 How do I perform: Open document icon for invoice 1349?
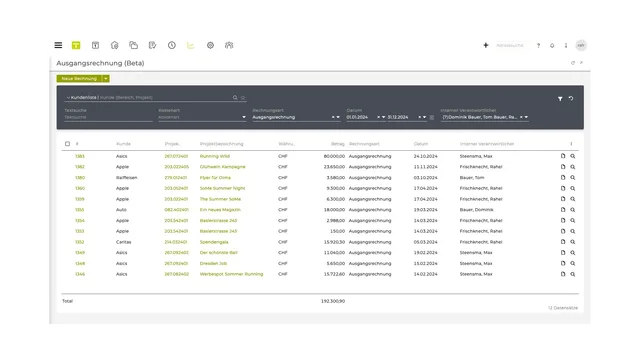pos(563,253)
